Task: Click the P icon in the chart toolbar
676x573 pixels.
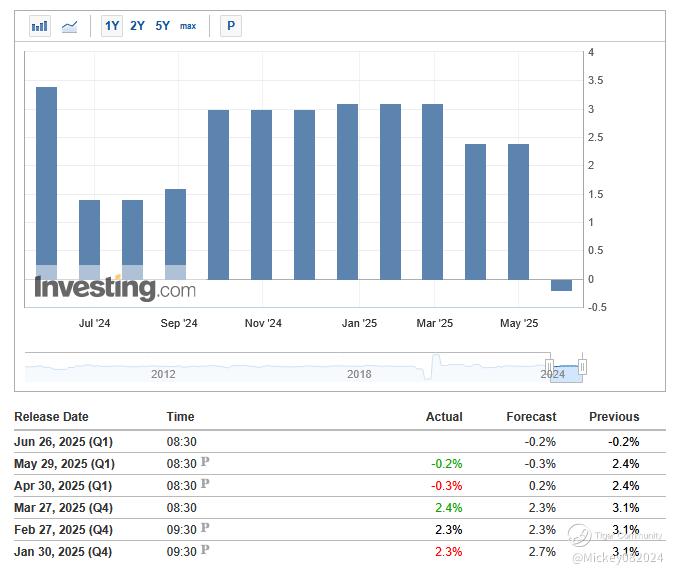Action: click(x=231, y=26)
